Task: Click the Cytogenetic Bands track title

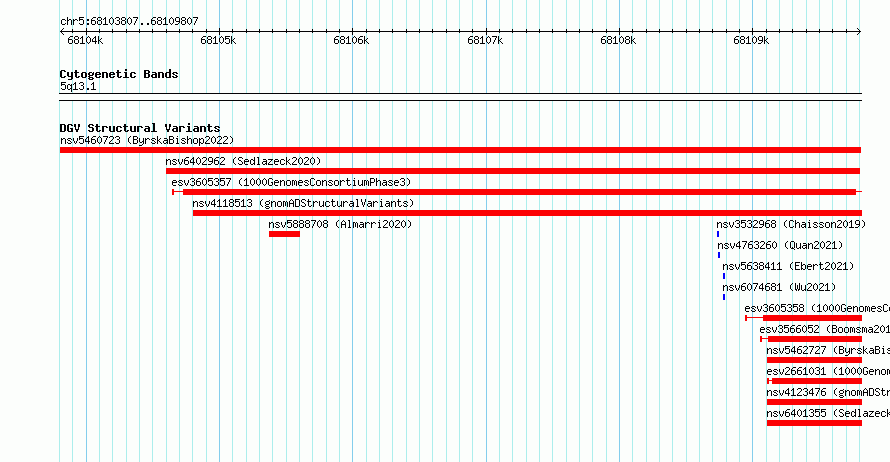Action: pyautogui.click(x=119, y=74)
